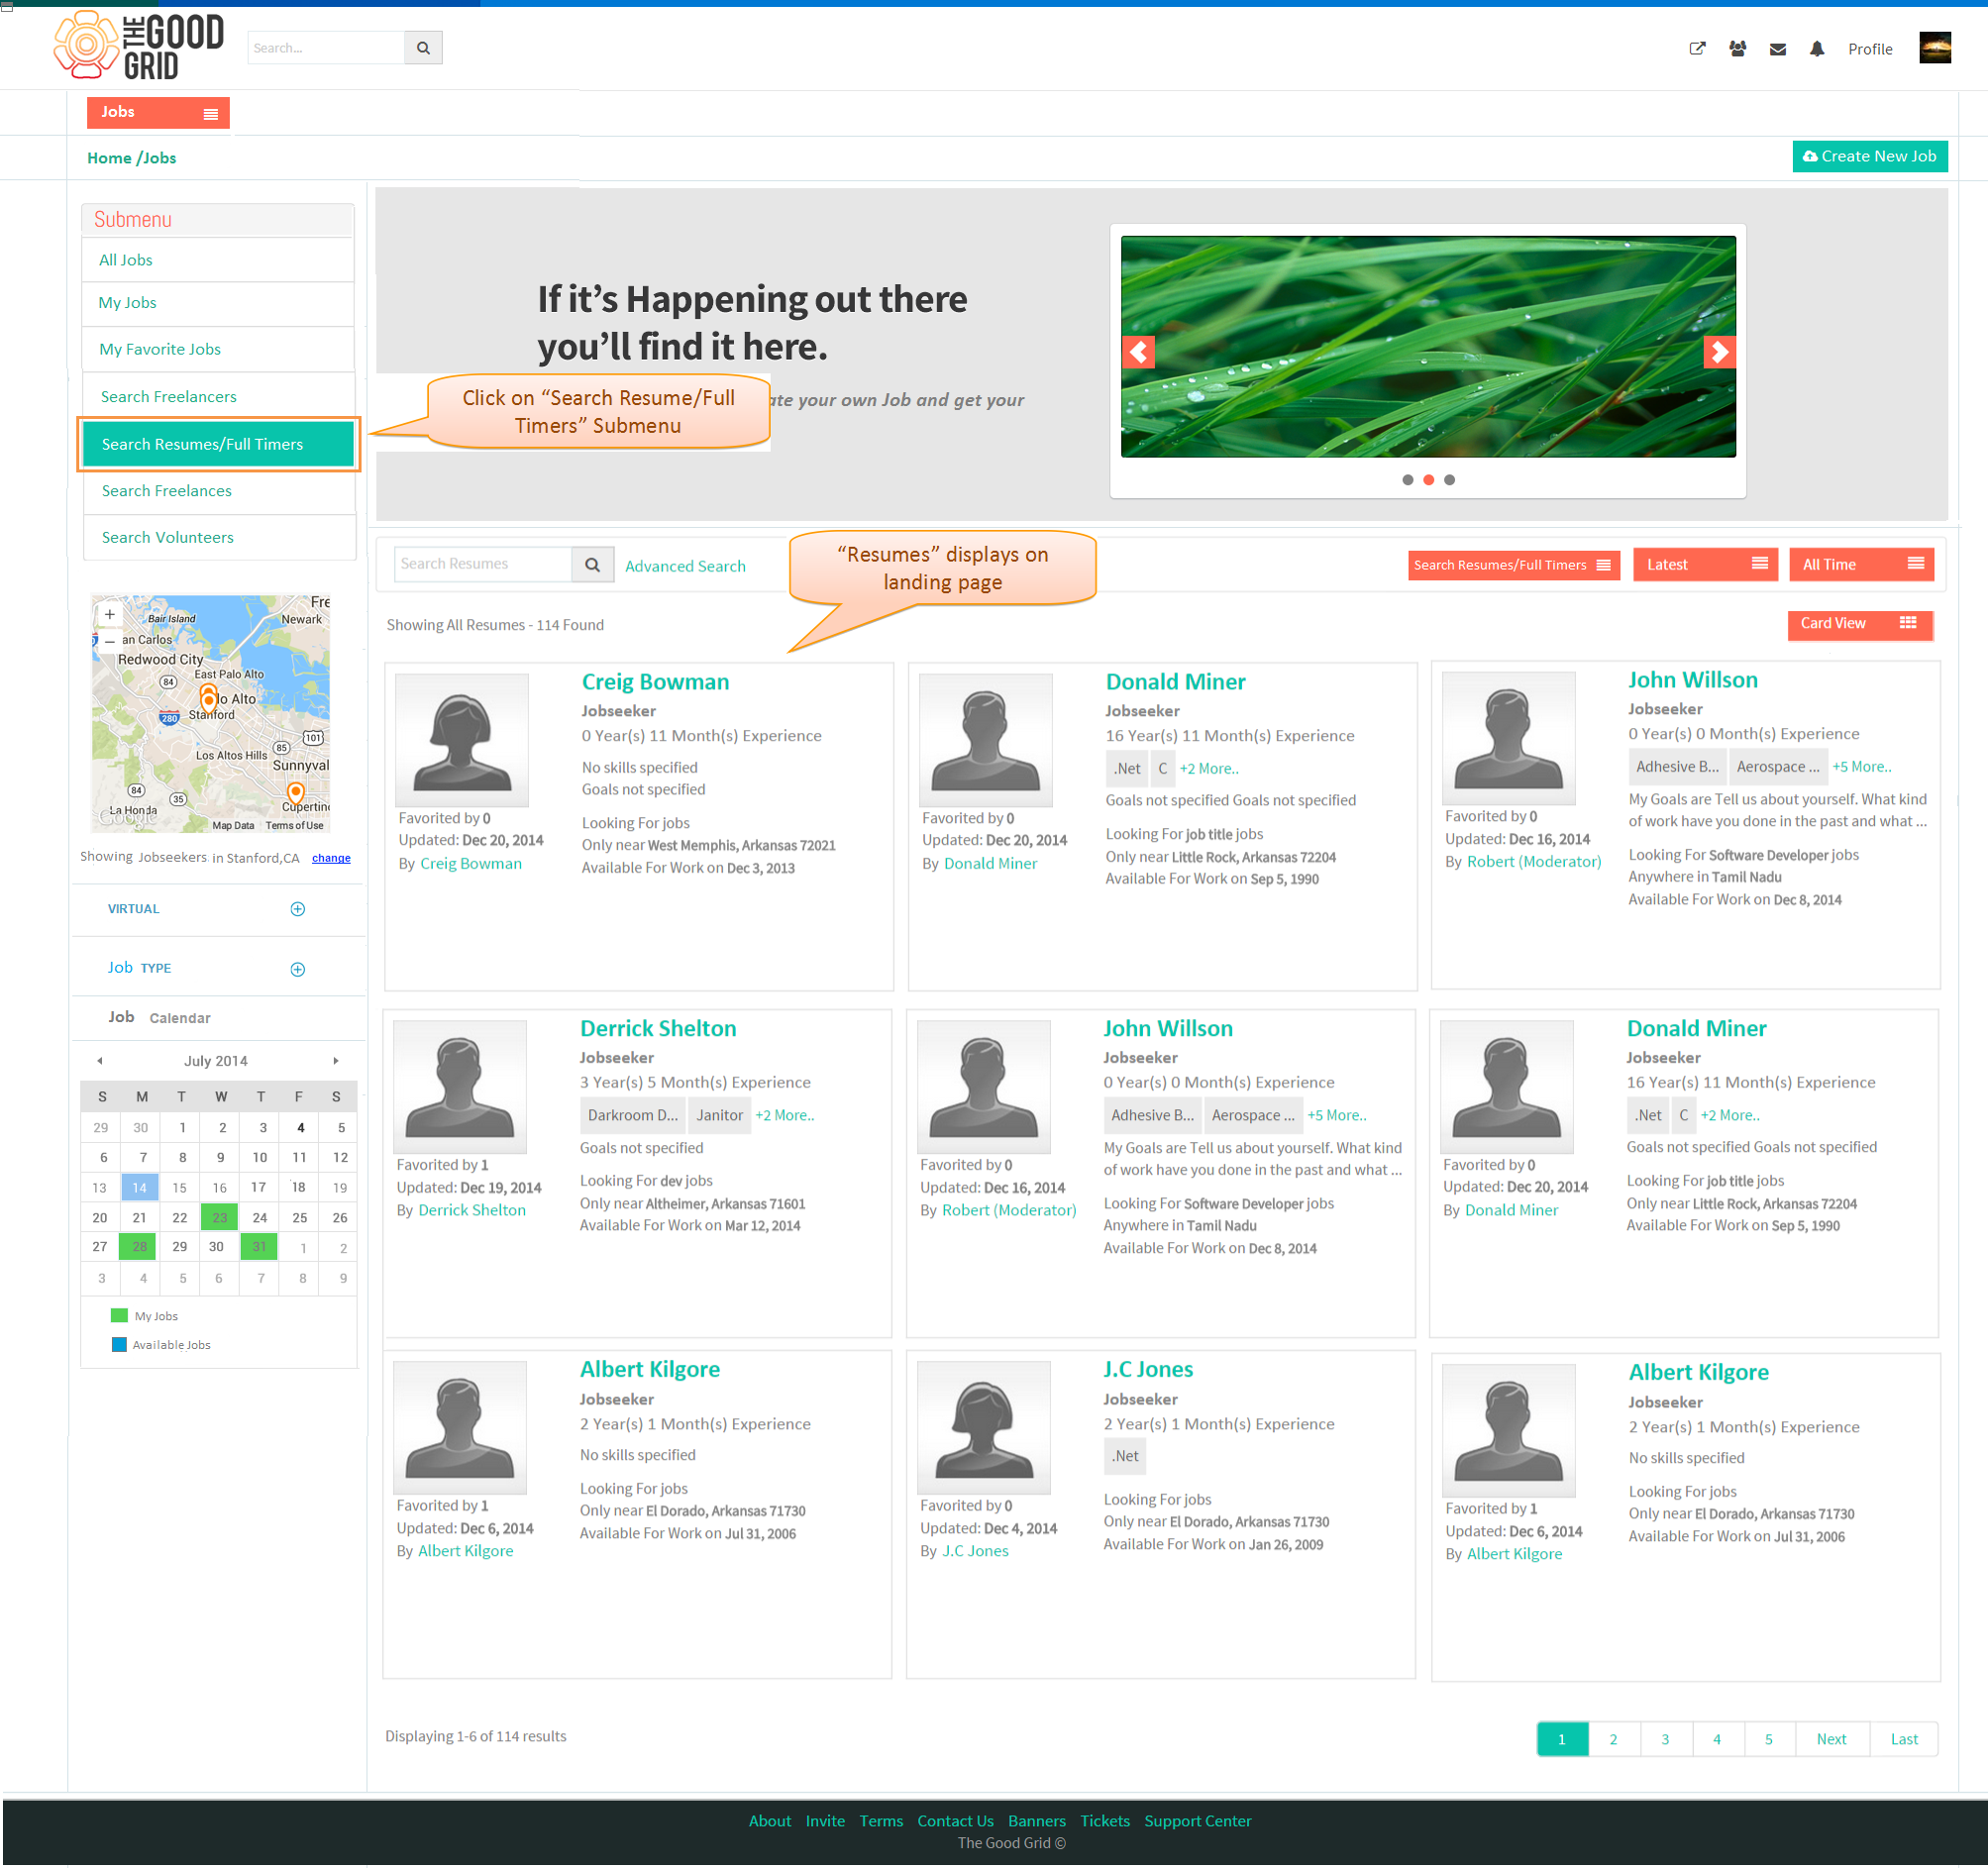Open the Card View dropdown

point(1859,624)
